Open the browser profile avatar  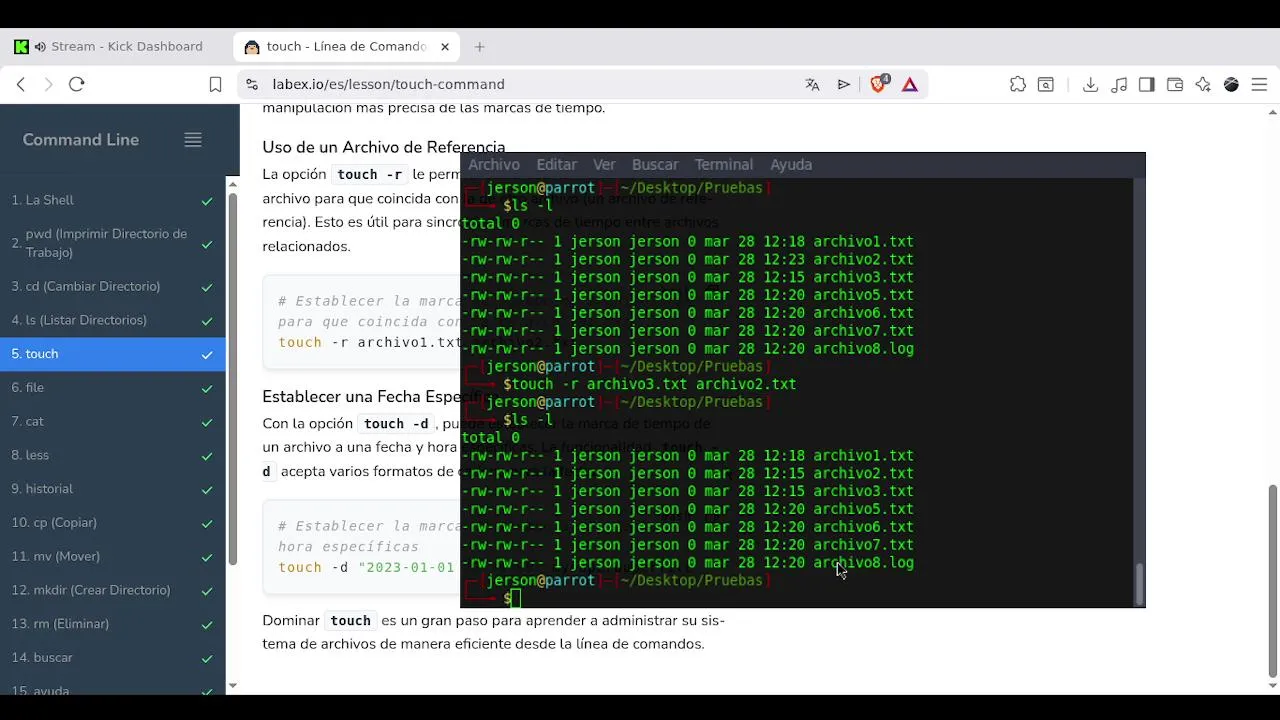coord(1231,85)
